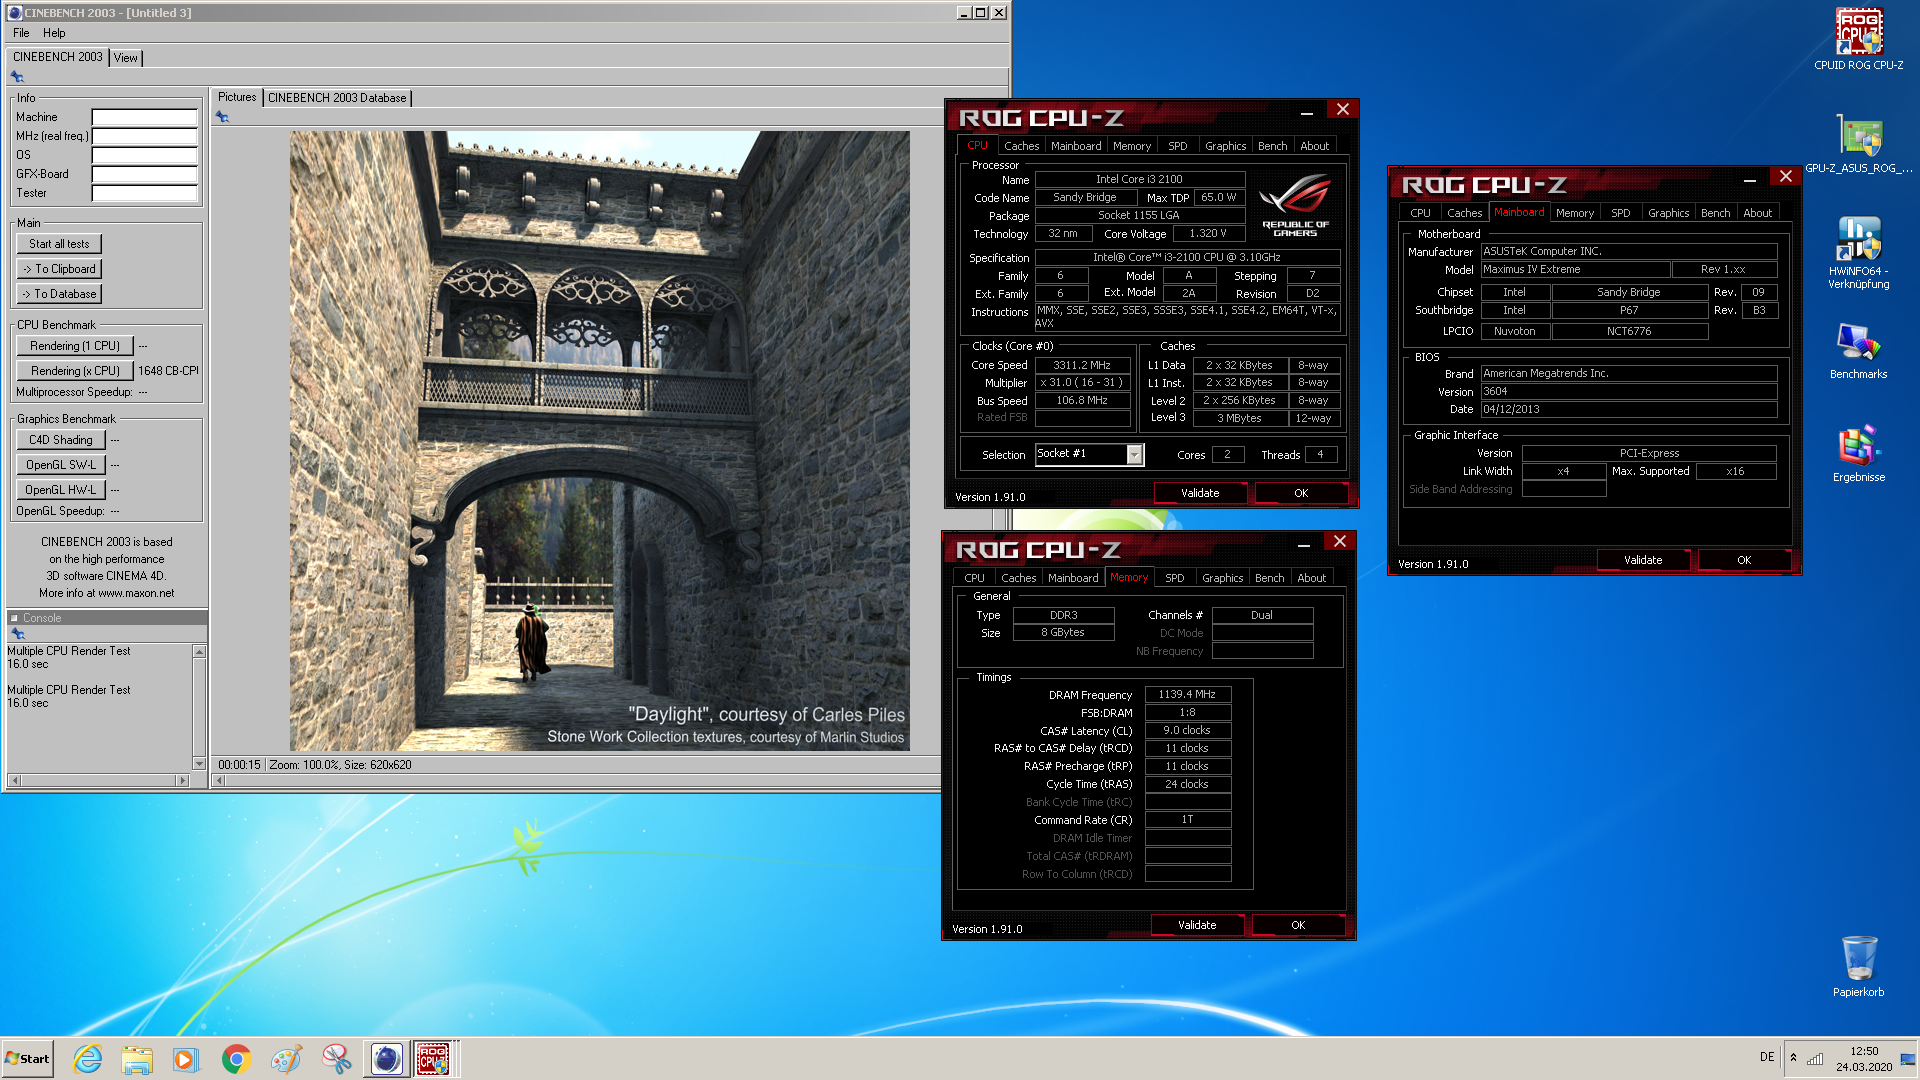
Task: Click OK in CPU tab window
Action: (1301, 493)
